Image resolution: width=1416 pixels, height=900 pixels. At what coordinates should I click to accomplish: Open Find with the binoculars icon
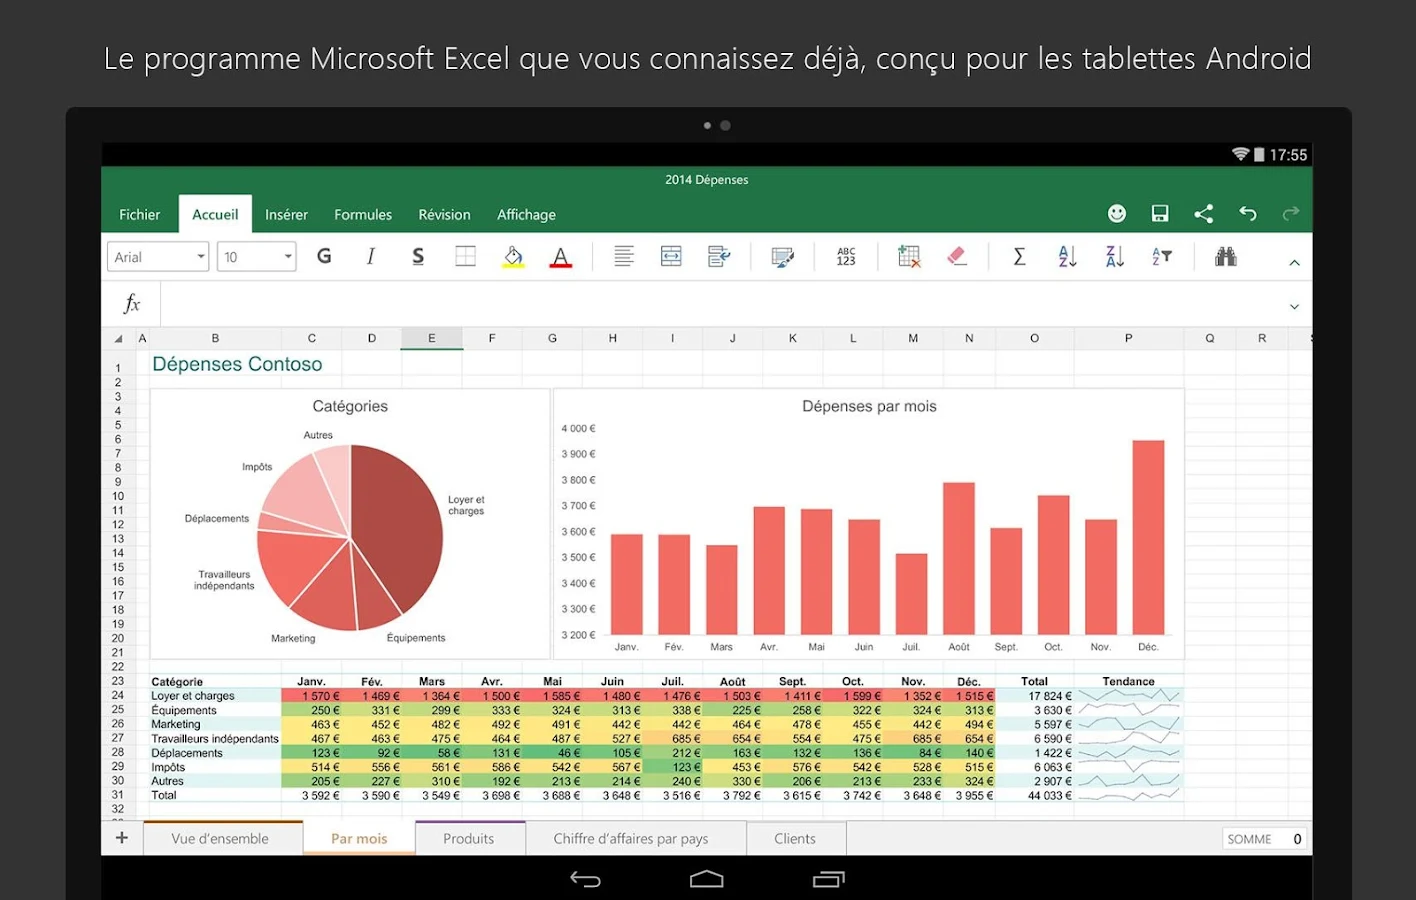[1226, 257]
